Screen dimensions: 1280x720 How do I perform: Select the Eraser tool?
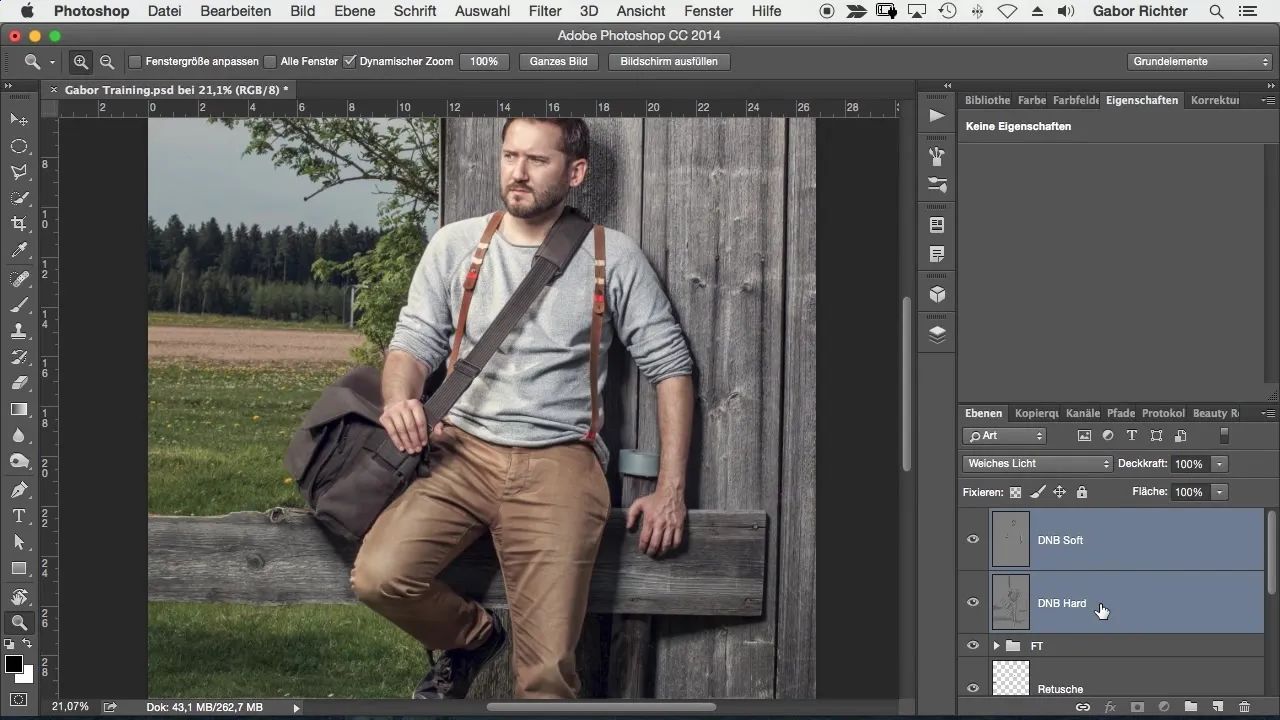(19, 383)
